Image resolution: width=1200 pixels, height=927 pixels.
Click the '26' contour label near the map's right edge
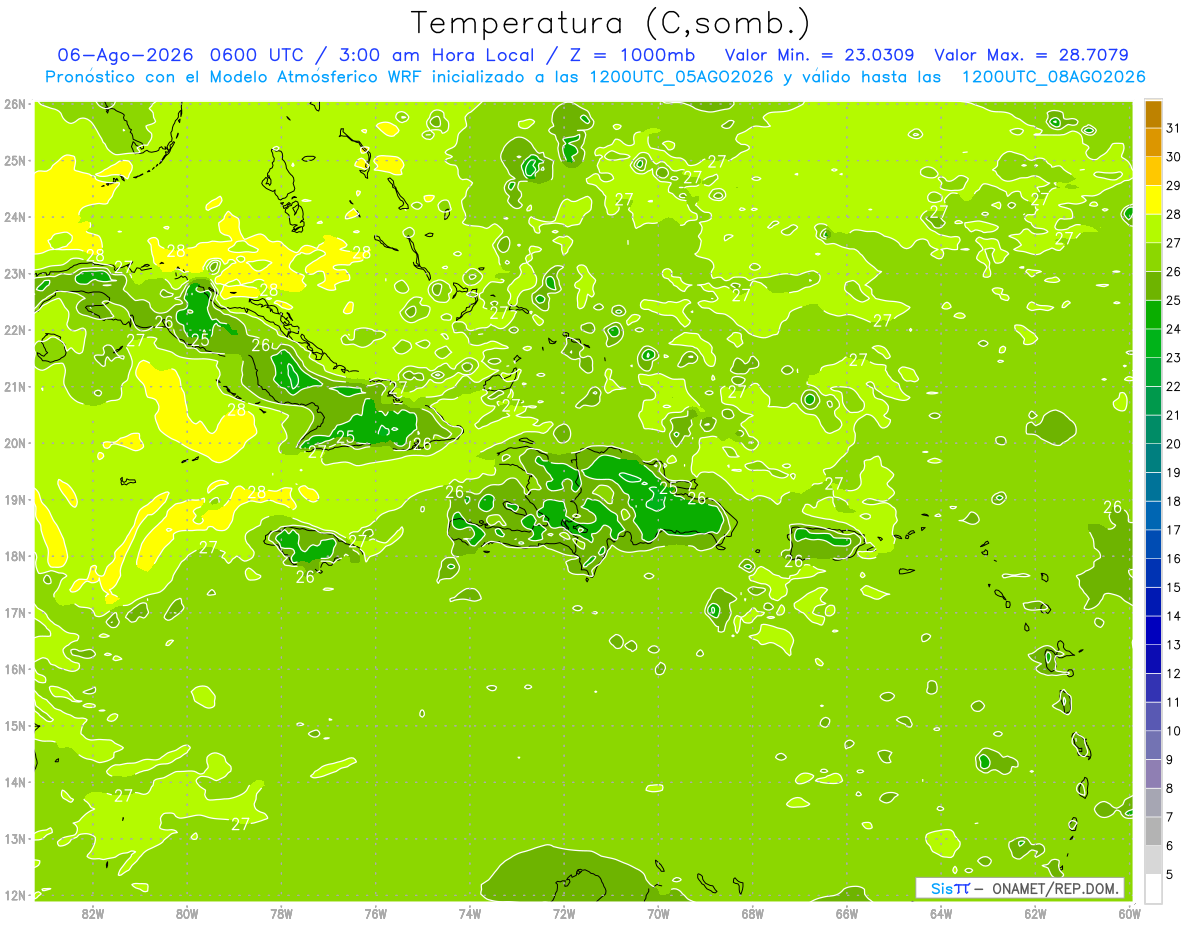(1112, 508)
